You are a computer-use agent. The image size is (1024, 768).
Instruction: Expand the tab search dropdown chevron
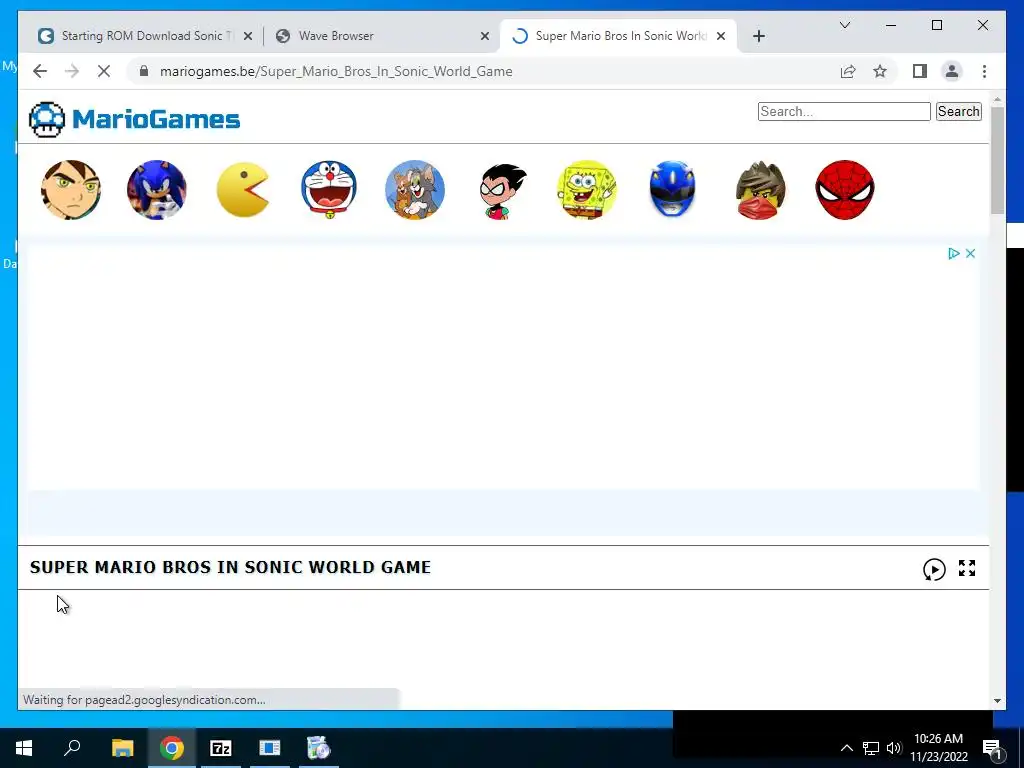(x=844, y=25)
